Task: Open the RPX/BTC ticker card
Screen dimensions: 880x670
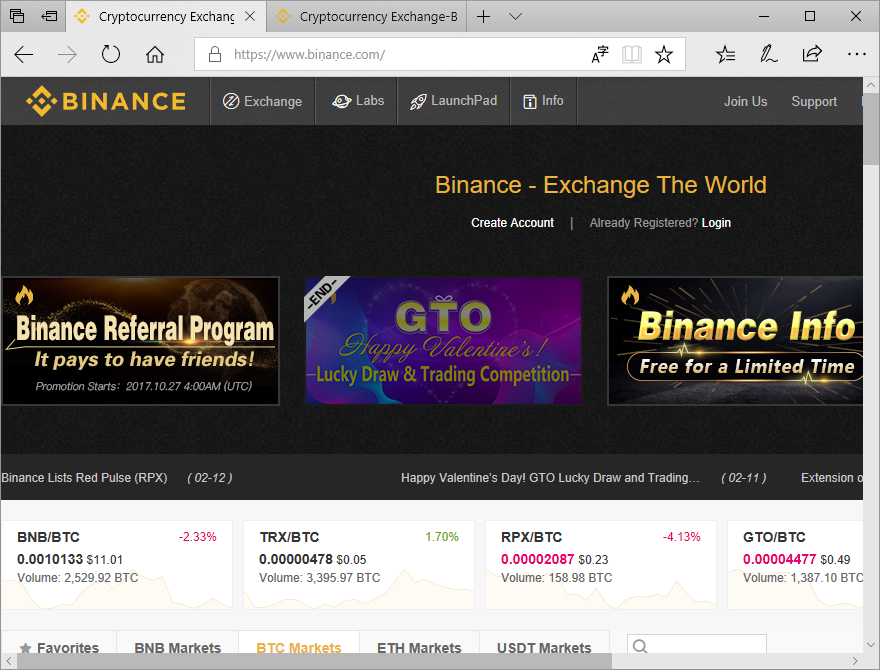Action: coord(601,565)
